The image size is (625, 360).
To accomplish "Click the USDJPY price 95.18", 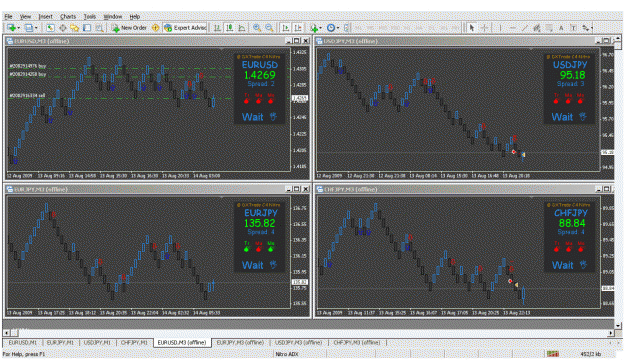I will coord(572,75).
